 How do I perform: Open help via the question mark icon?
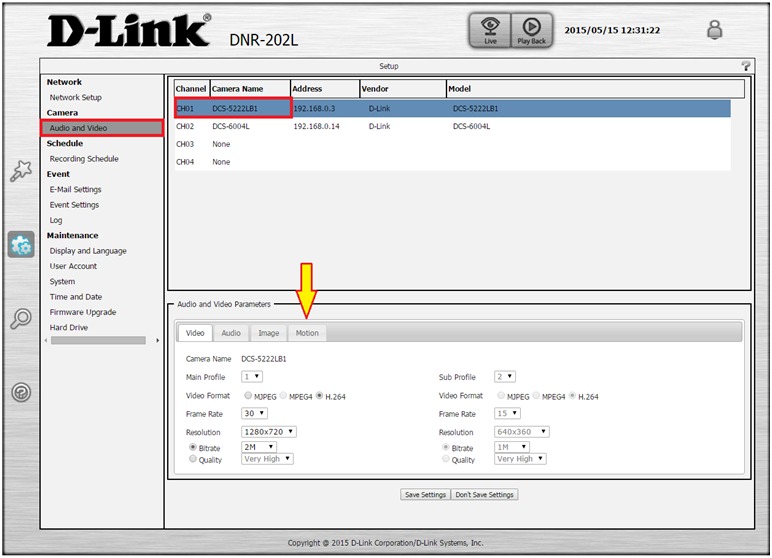[745, 66]
